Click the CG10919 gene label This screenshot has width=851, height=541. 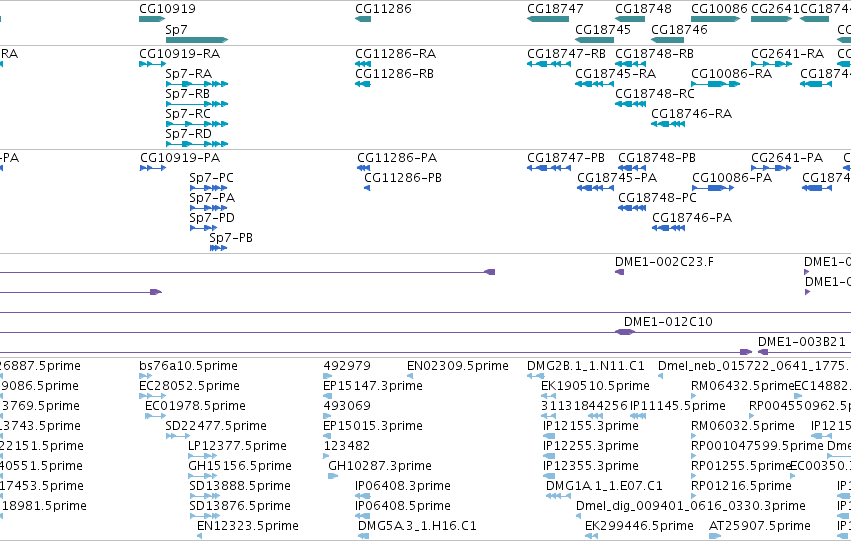click(167, 9)
